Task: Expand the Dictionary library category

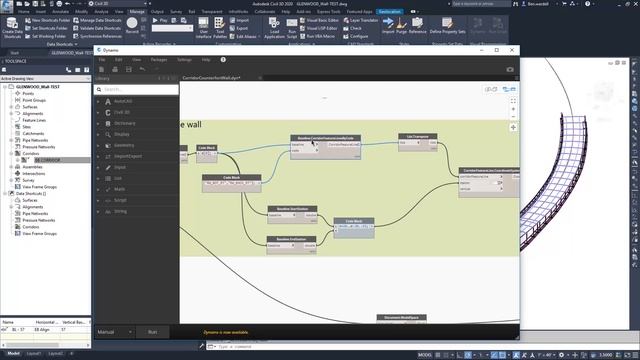Action: pyautogui.click(x=136, y=123)
